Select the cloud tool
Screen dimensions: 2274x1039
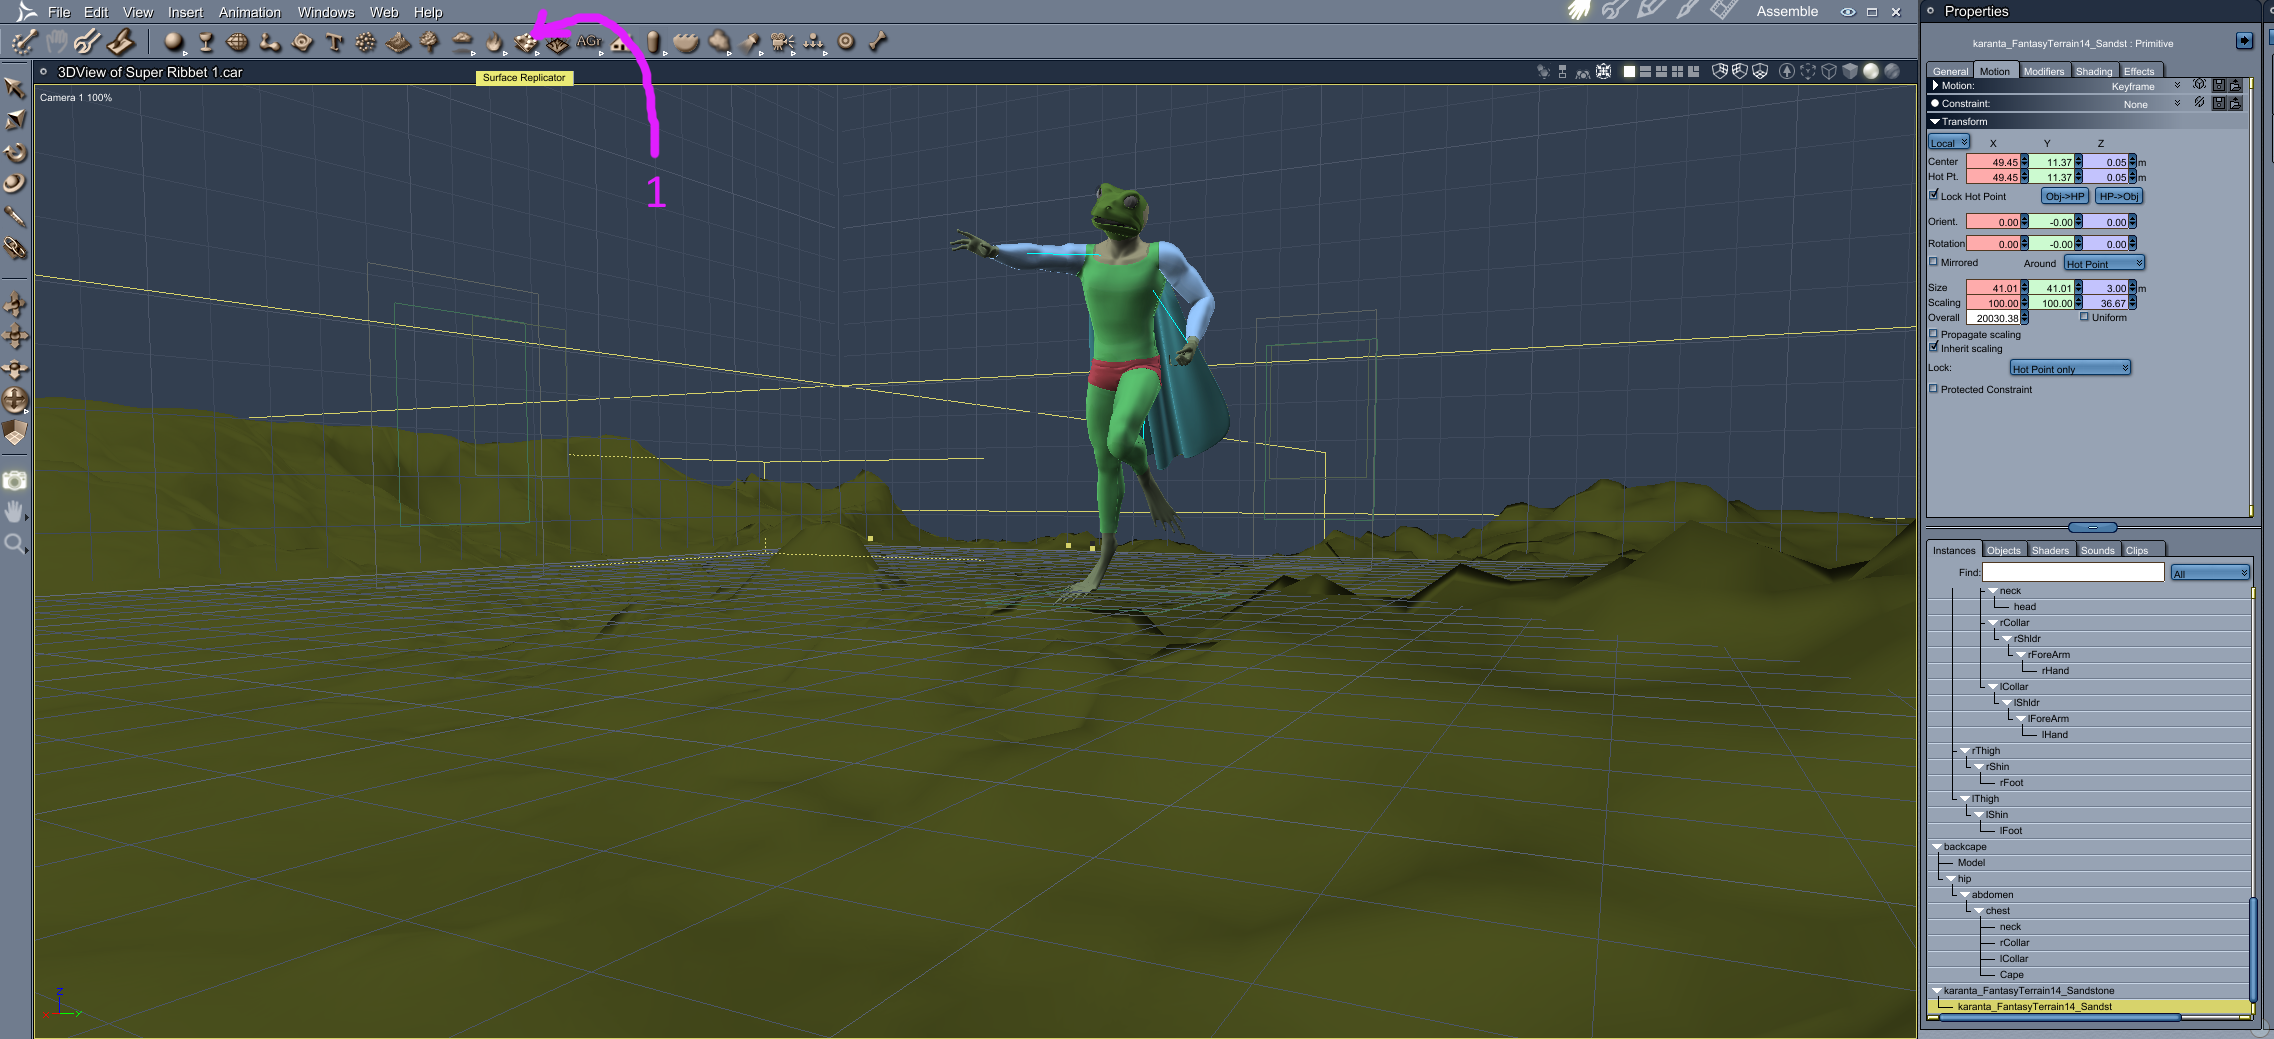pos(462,42)
